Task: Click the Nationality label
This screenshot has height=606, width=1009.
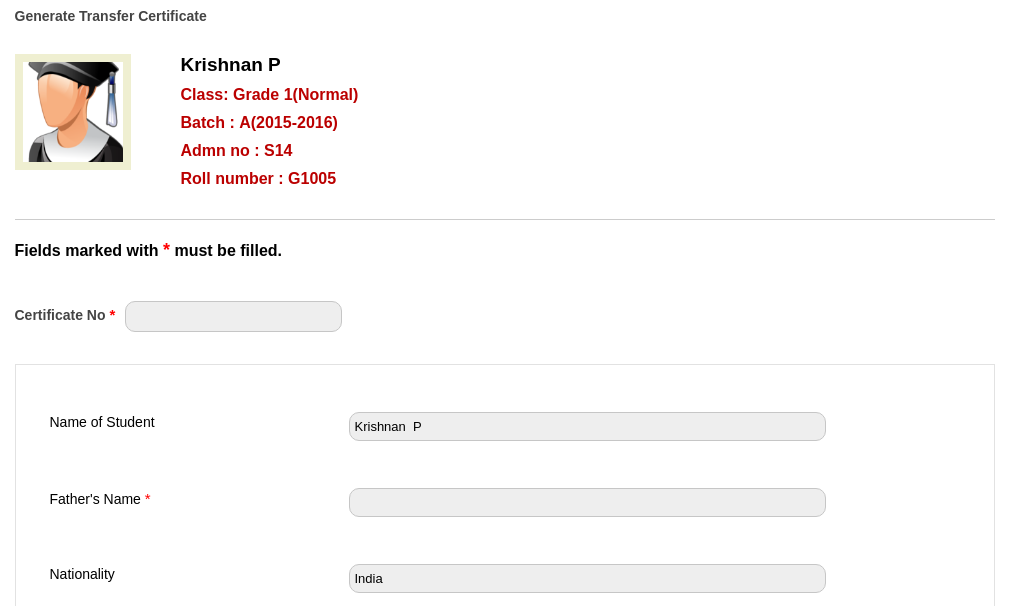Action: [x=82, y=574]
